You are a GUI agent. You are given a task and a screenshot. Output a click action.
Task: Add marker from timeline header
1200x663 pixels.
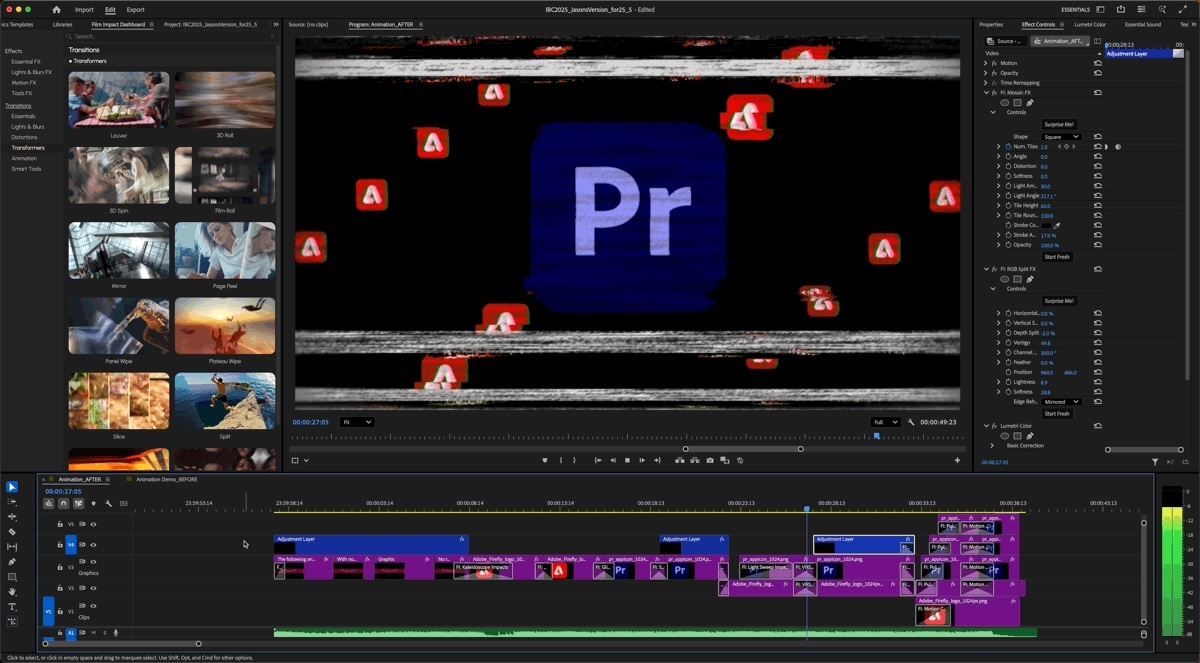tap(93, 503)
